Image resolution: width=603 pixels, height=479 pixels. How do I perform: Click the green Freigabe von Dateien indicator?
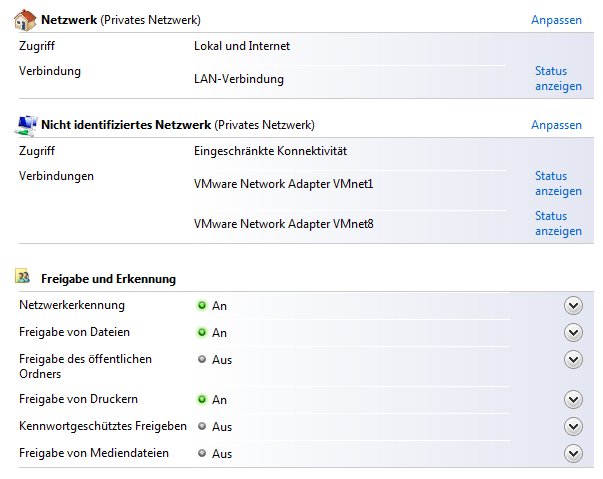pos(201,332)
